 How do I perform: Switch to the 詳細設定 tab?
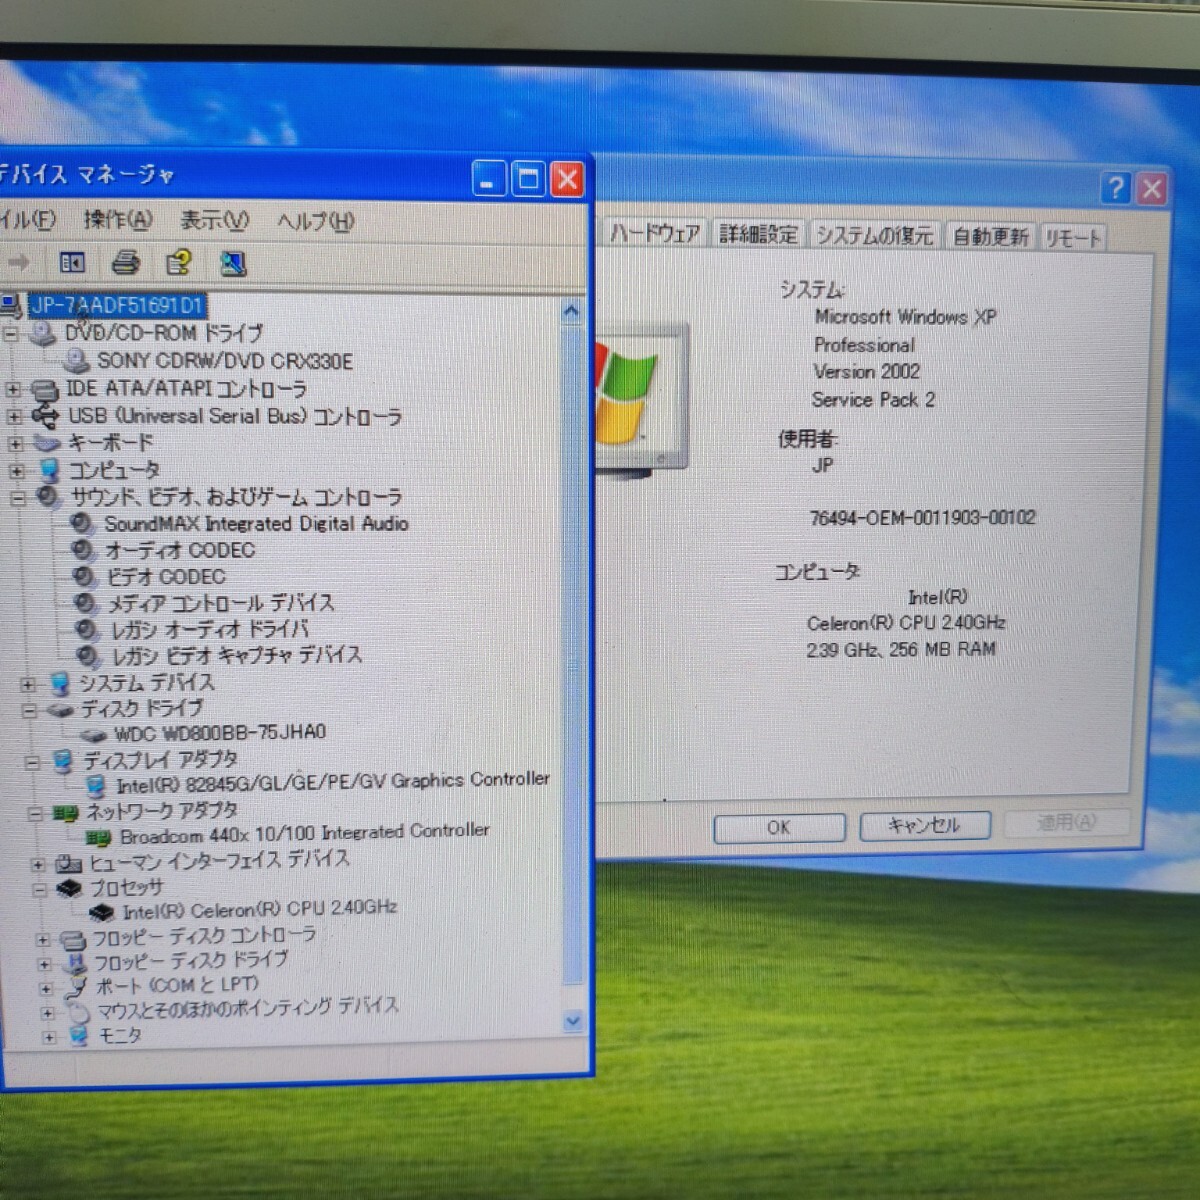[x=758, y=234]
